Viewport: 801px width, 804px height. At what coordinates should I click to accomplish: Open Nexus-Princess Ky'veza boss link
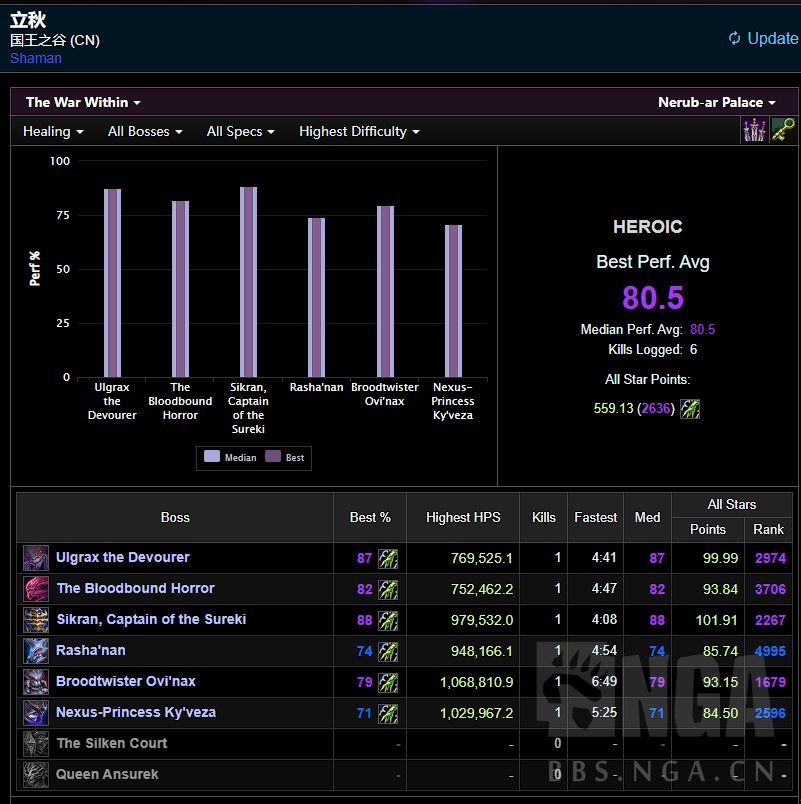[x=135, y=713]
